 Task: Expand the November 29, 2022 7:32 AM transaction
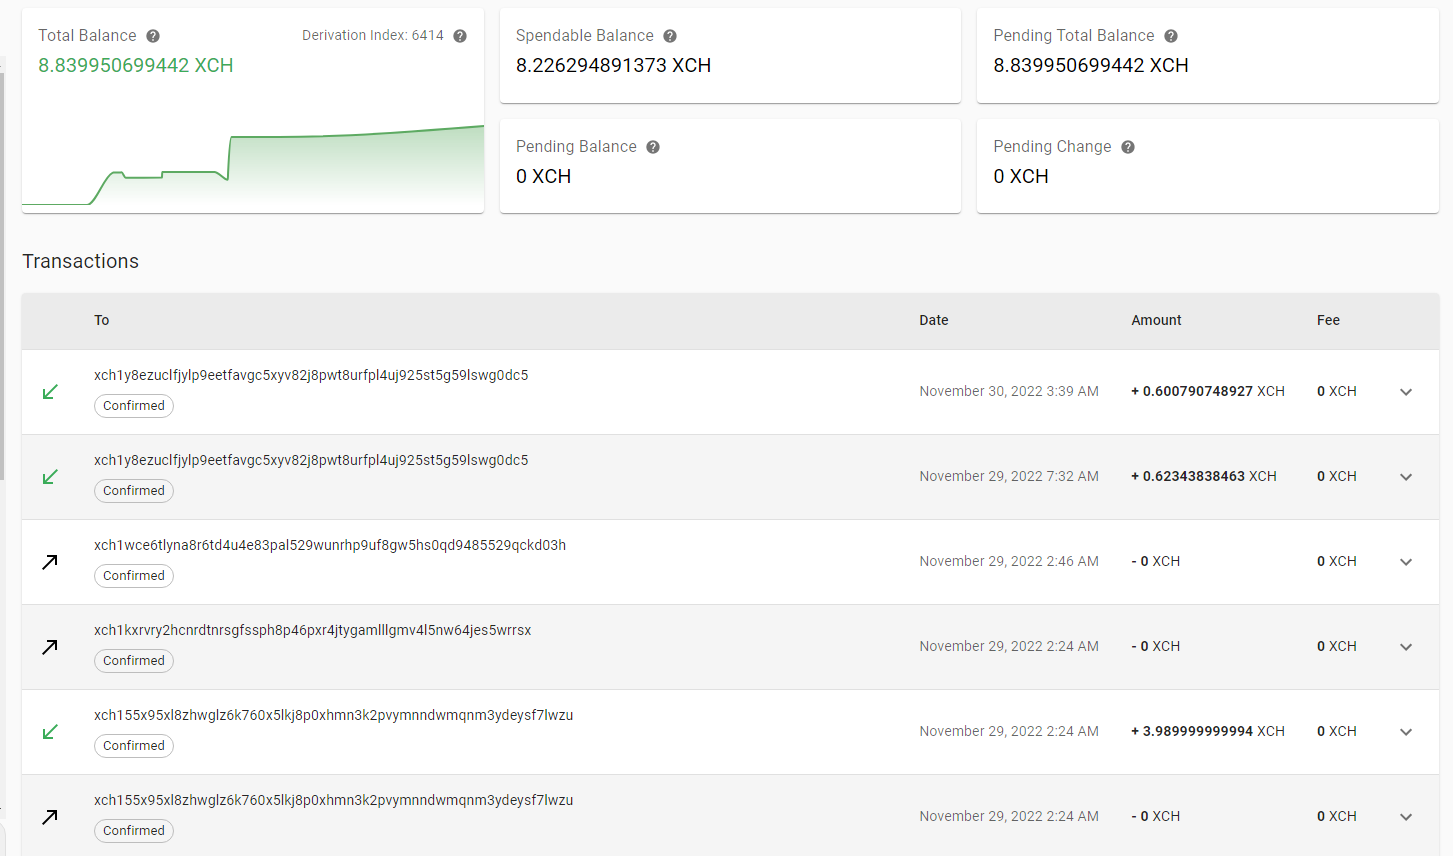point(1406,477)
